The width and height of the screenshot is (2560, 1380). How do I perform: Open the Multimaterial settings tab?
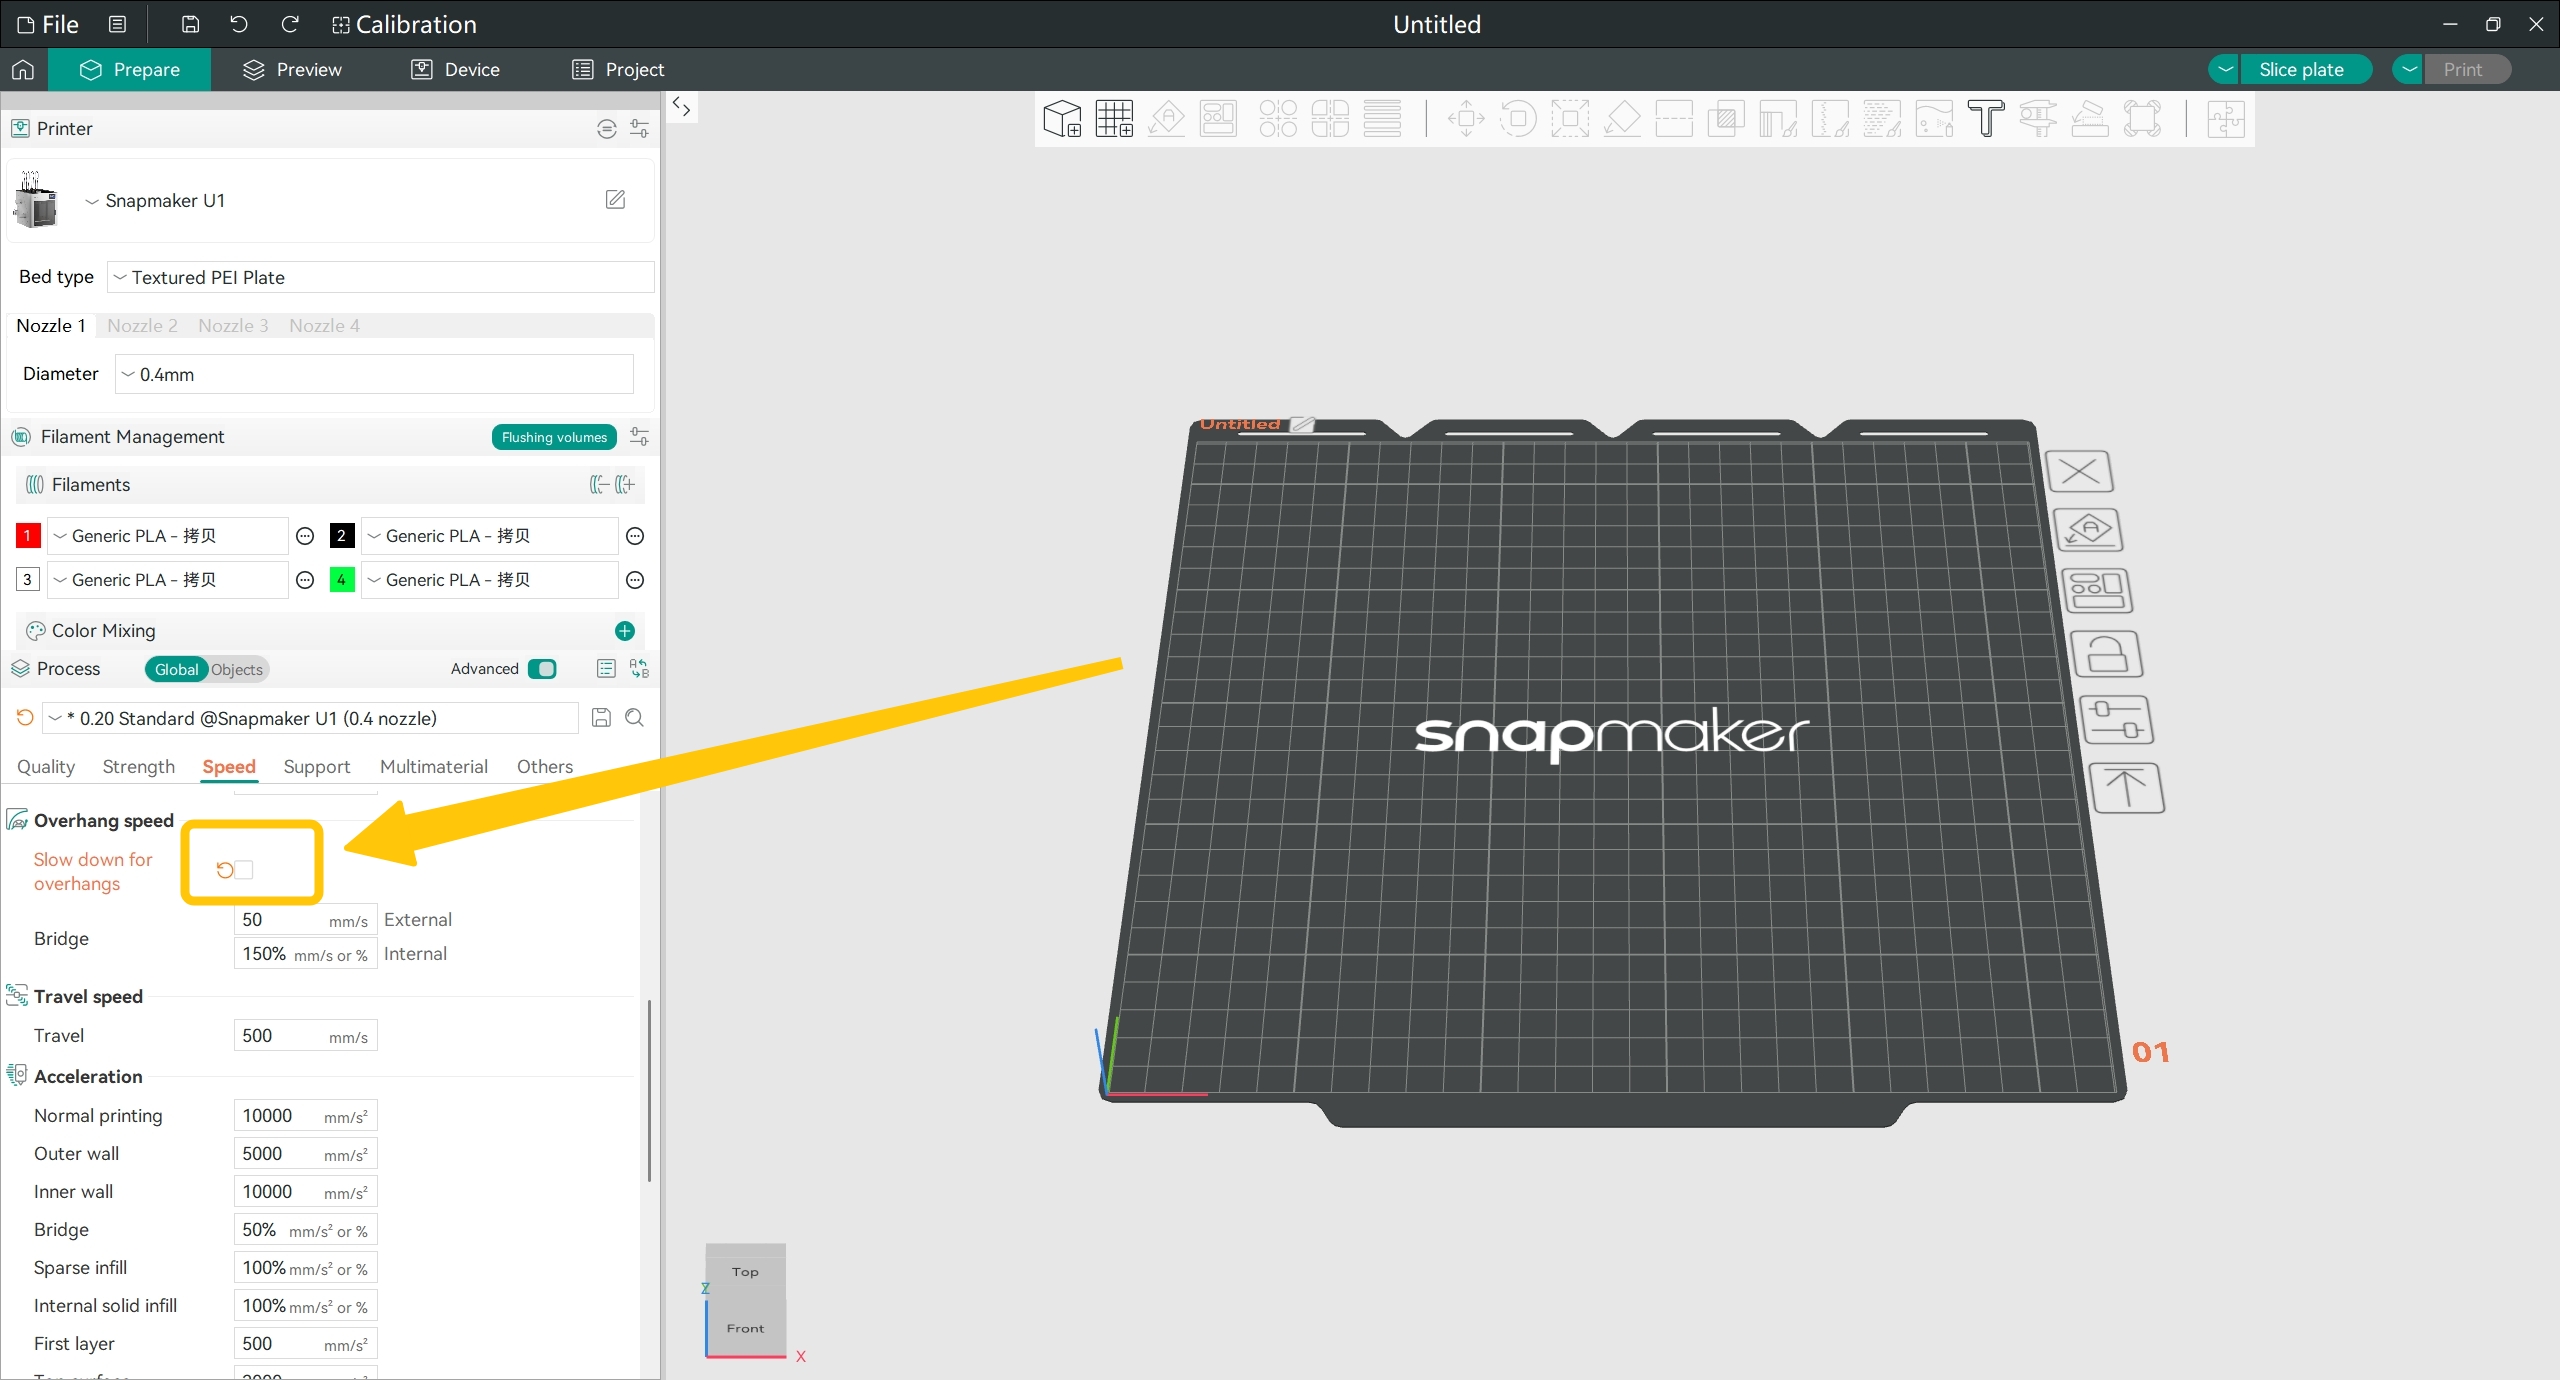tap(434, 767)
